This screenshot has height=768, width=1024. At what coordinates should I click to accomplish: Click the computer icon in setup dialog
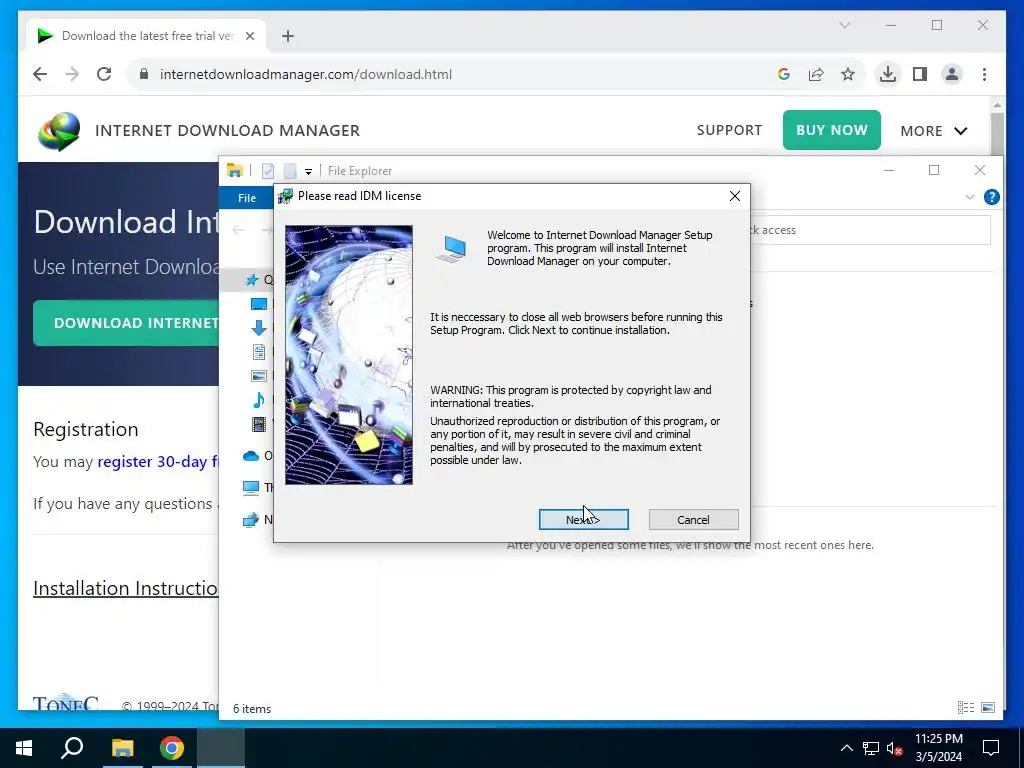[x=452, y=249]
